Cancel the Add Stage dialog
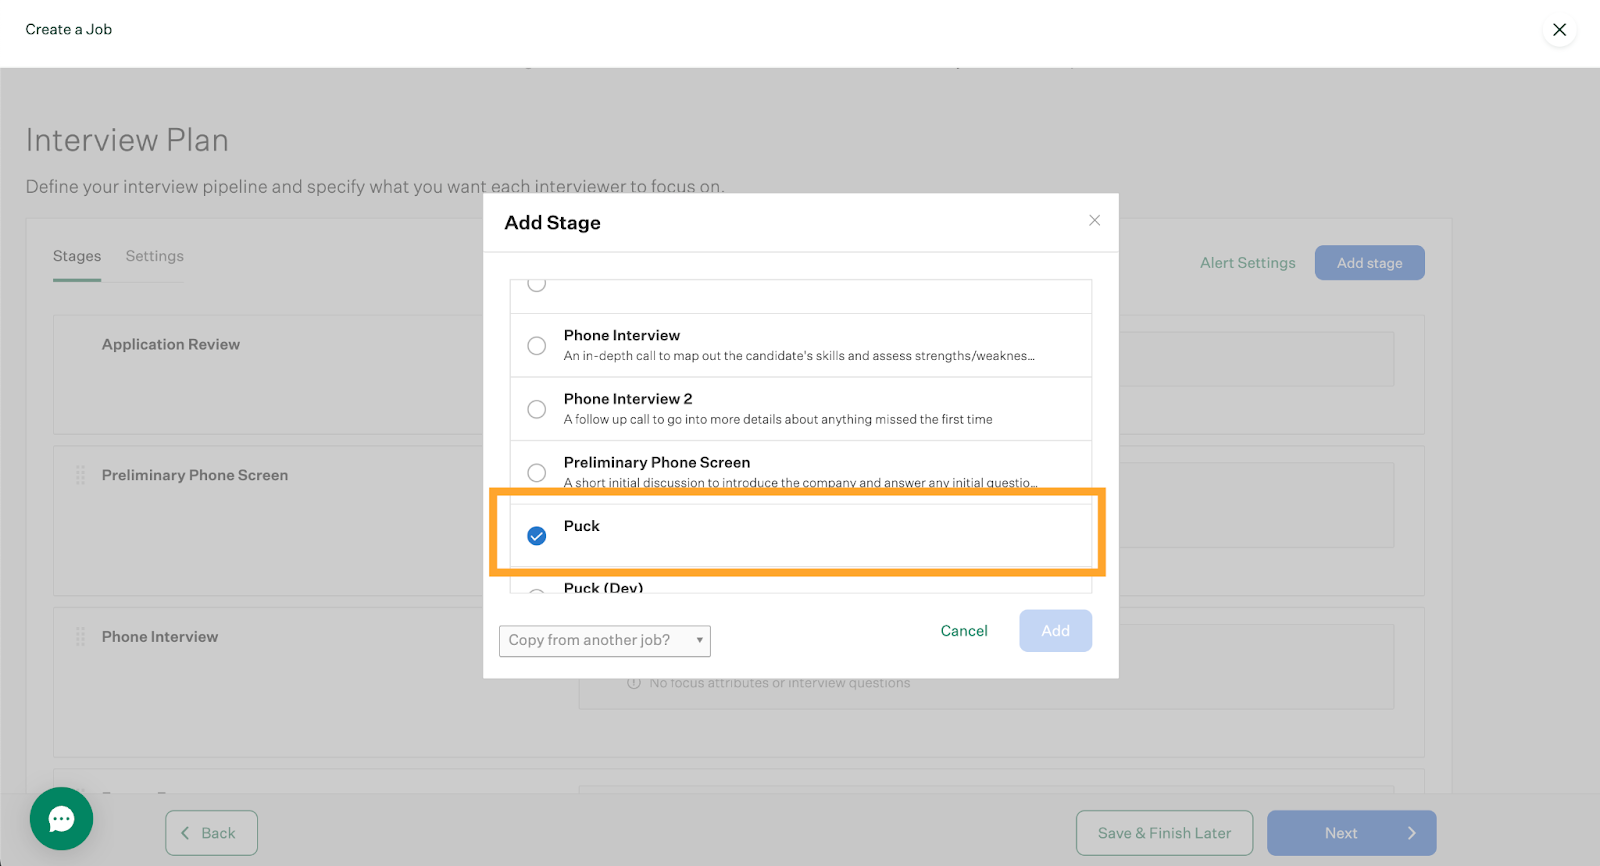Screen dimensions: 1600x866 point(963,631)
